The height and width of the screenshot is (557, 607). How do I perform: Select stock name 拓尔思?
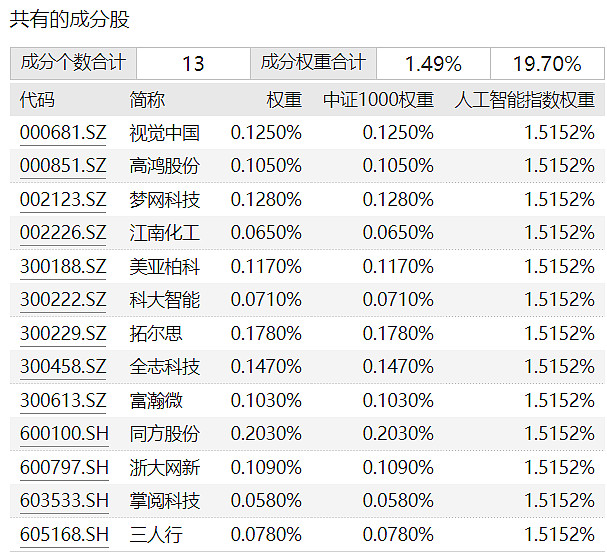click(x=156, y=334)
